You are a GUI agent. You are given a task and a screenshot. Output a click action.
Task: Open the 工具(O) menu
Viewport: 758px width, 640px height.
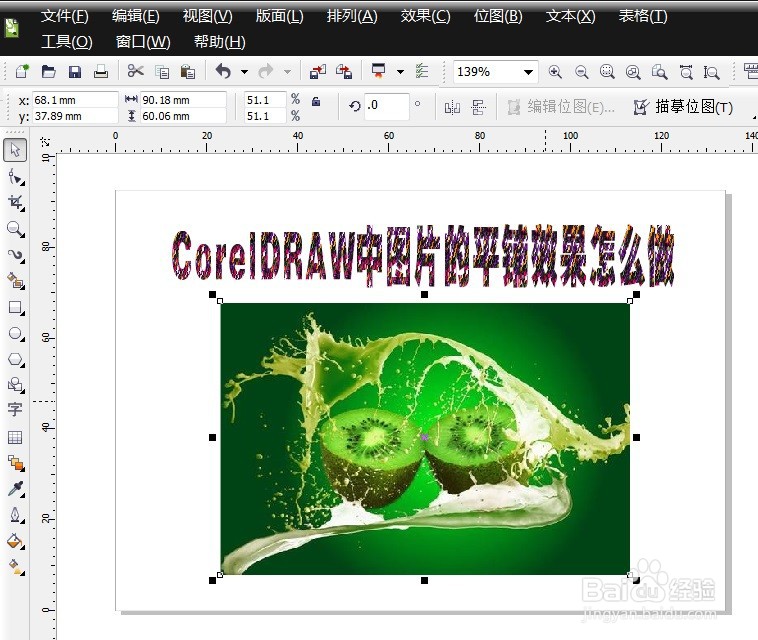(67, 42)
